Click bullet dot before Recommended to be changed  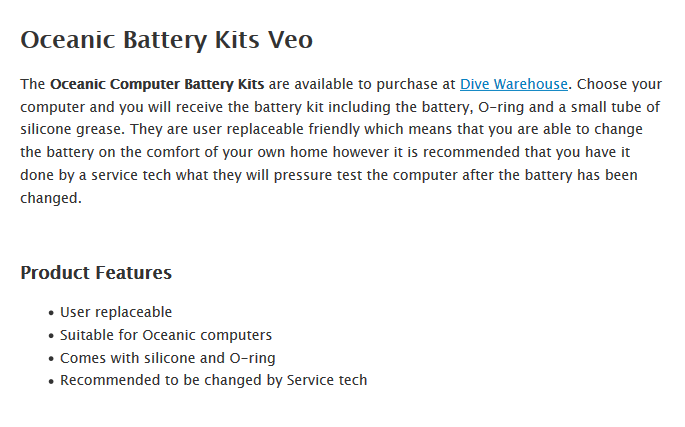click(51, 381)
